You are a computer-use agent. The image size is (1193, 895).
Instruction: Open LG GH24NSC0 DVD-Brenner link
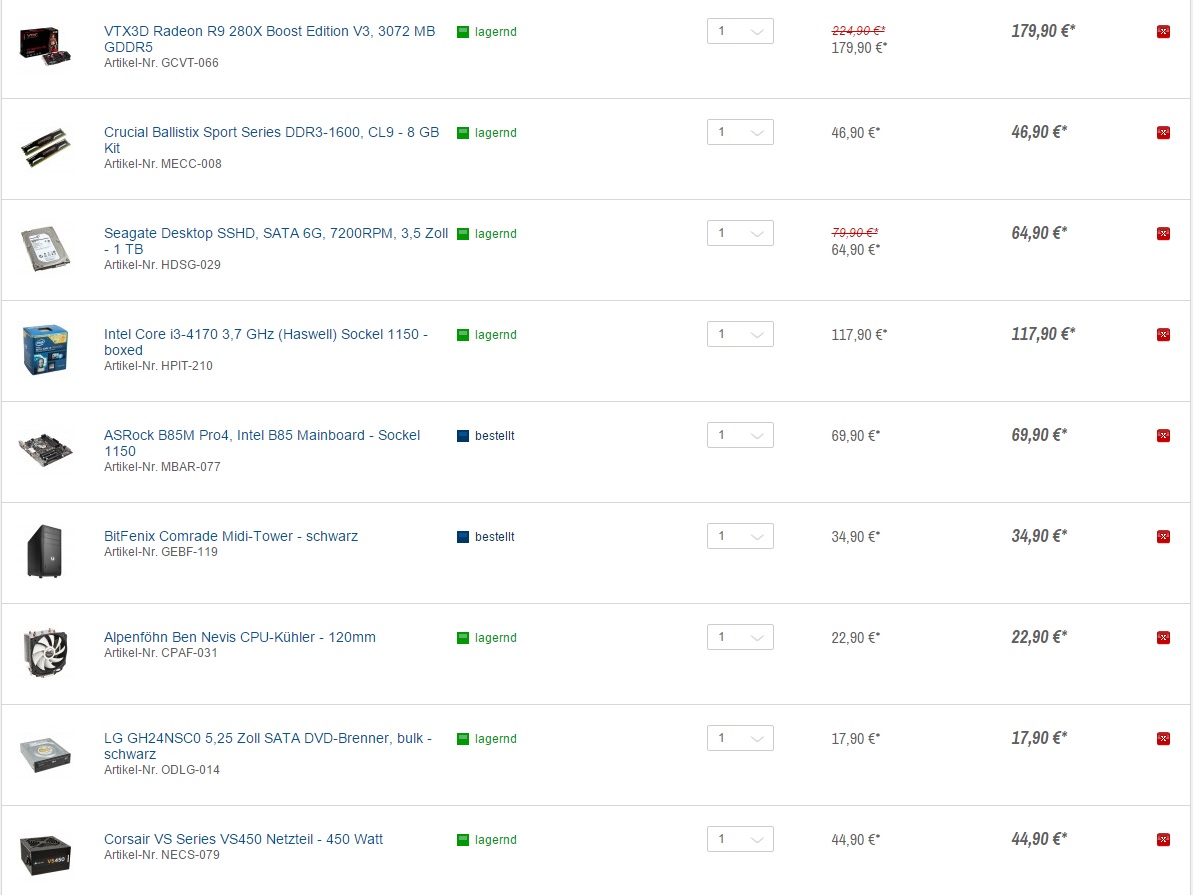tap(268, 746)
